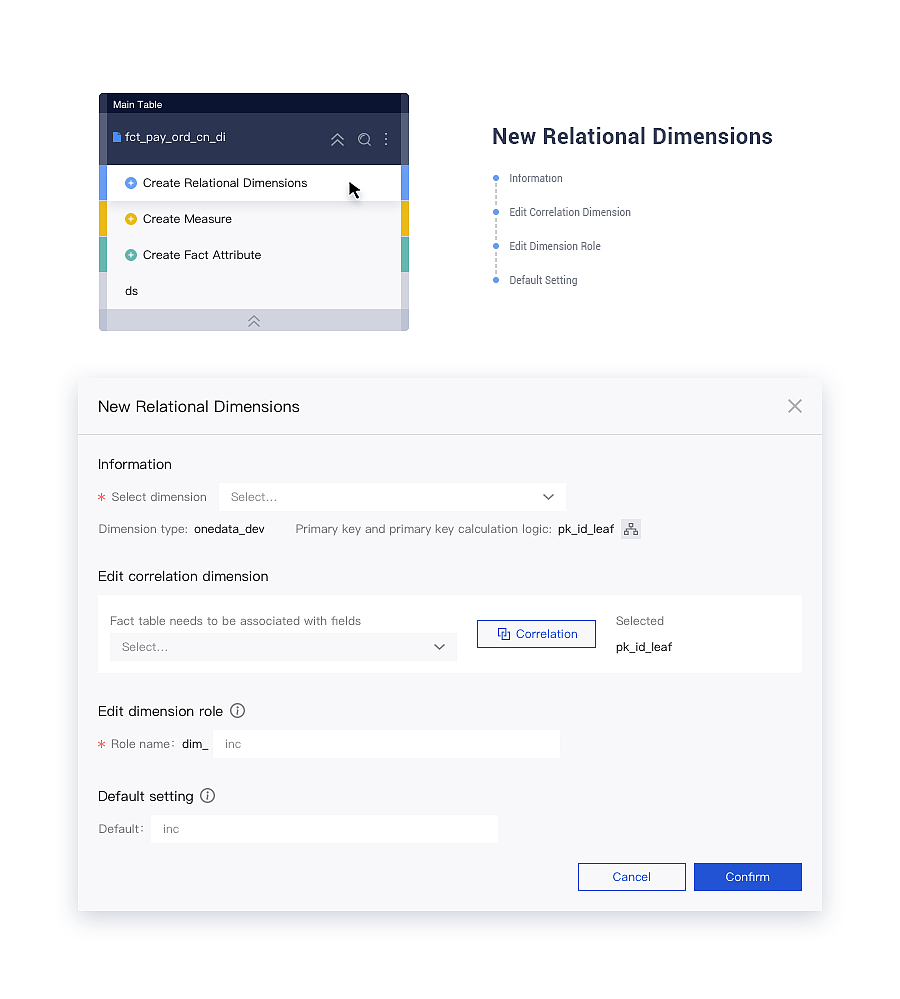Screen dimensions: 900x999
Task: Close the New Relational Dimensions dialog
Action: pos(794,406)
